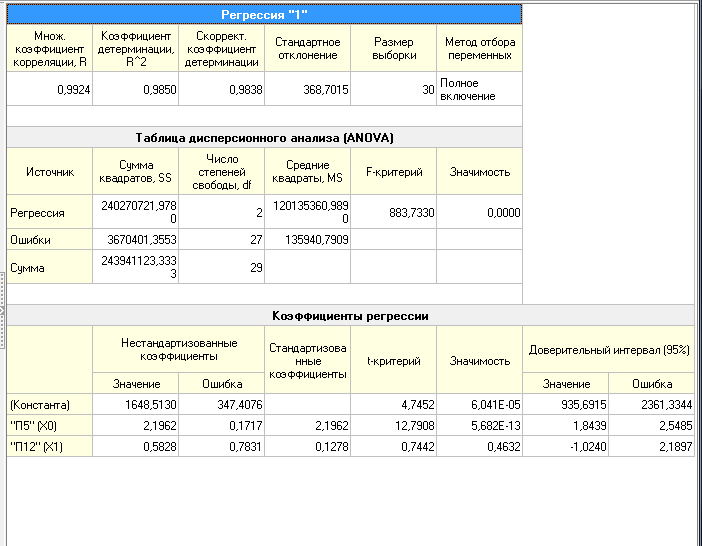Select the П5 error value 0,1717

pyautogui.click(x=222, y=425)
